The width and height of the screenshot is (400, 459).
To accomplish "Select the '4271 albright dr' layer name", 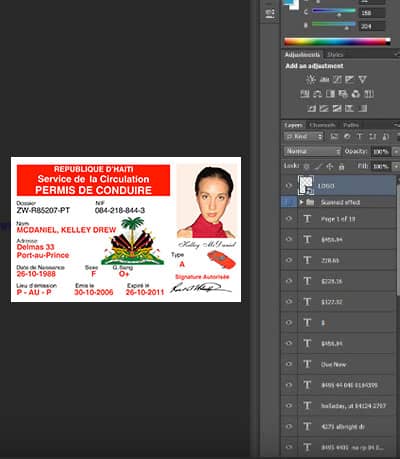I will tap(343, 427).
